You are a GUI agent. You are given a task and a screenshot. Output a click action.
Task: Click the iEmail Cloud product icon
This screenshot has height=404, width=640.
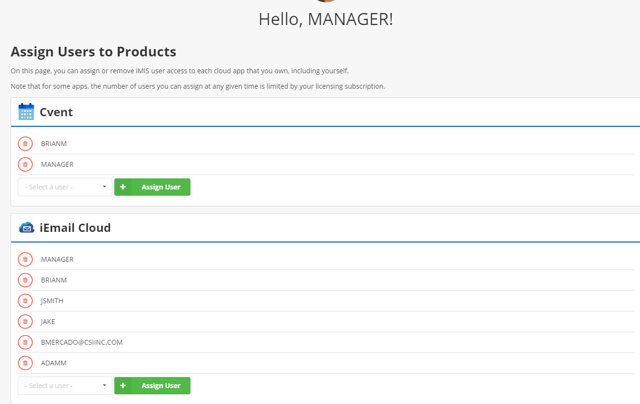[26, 228]
